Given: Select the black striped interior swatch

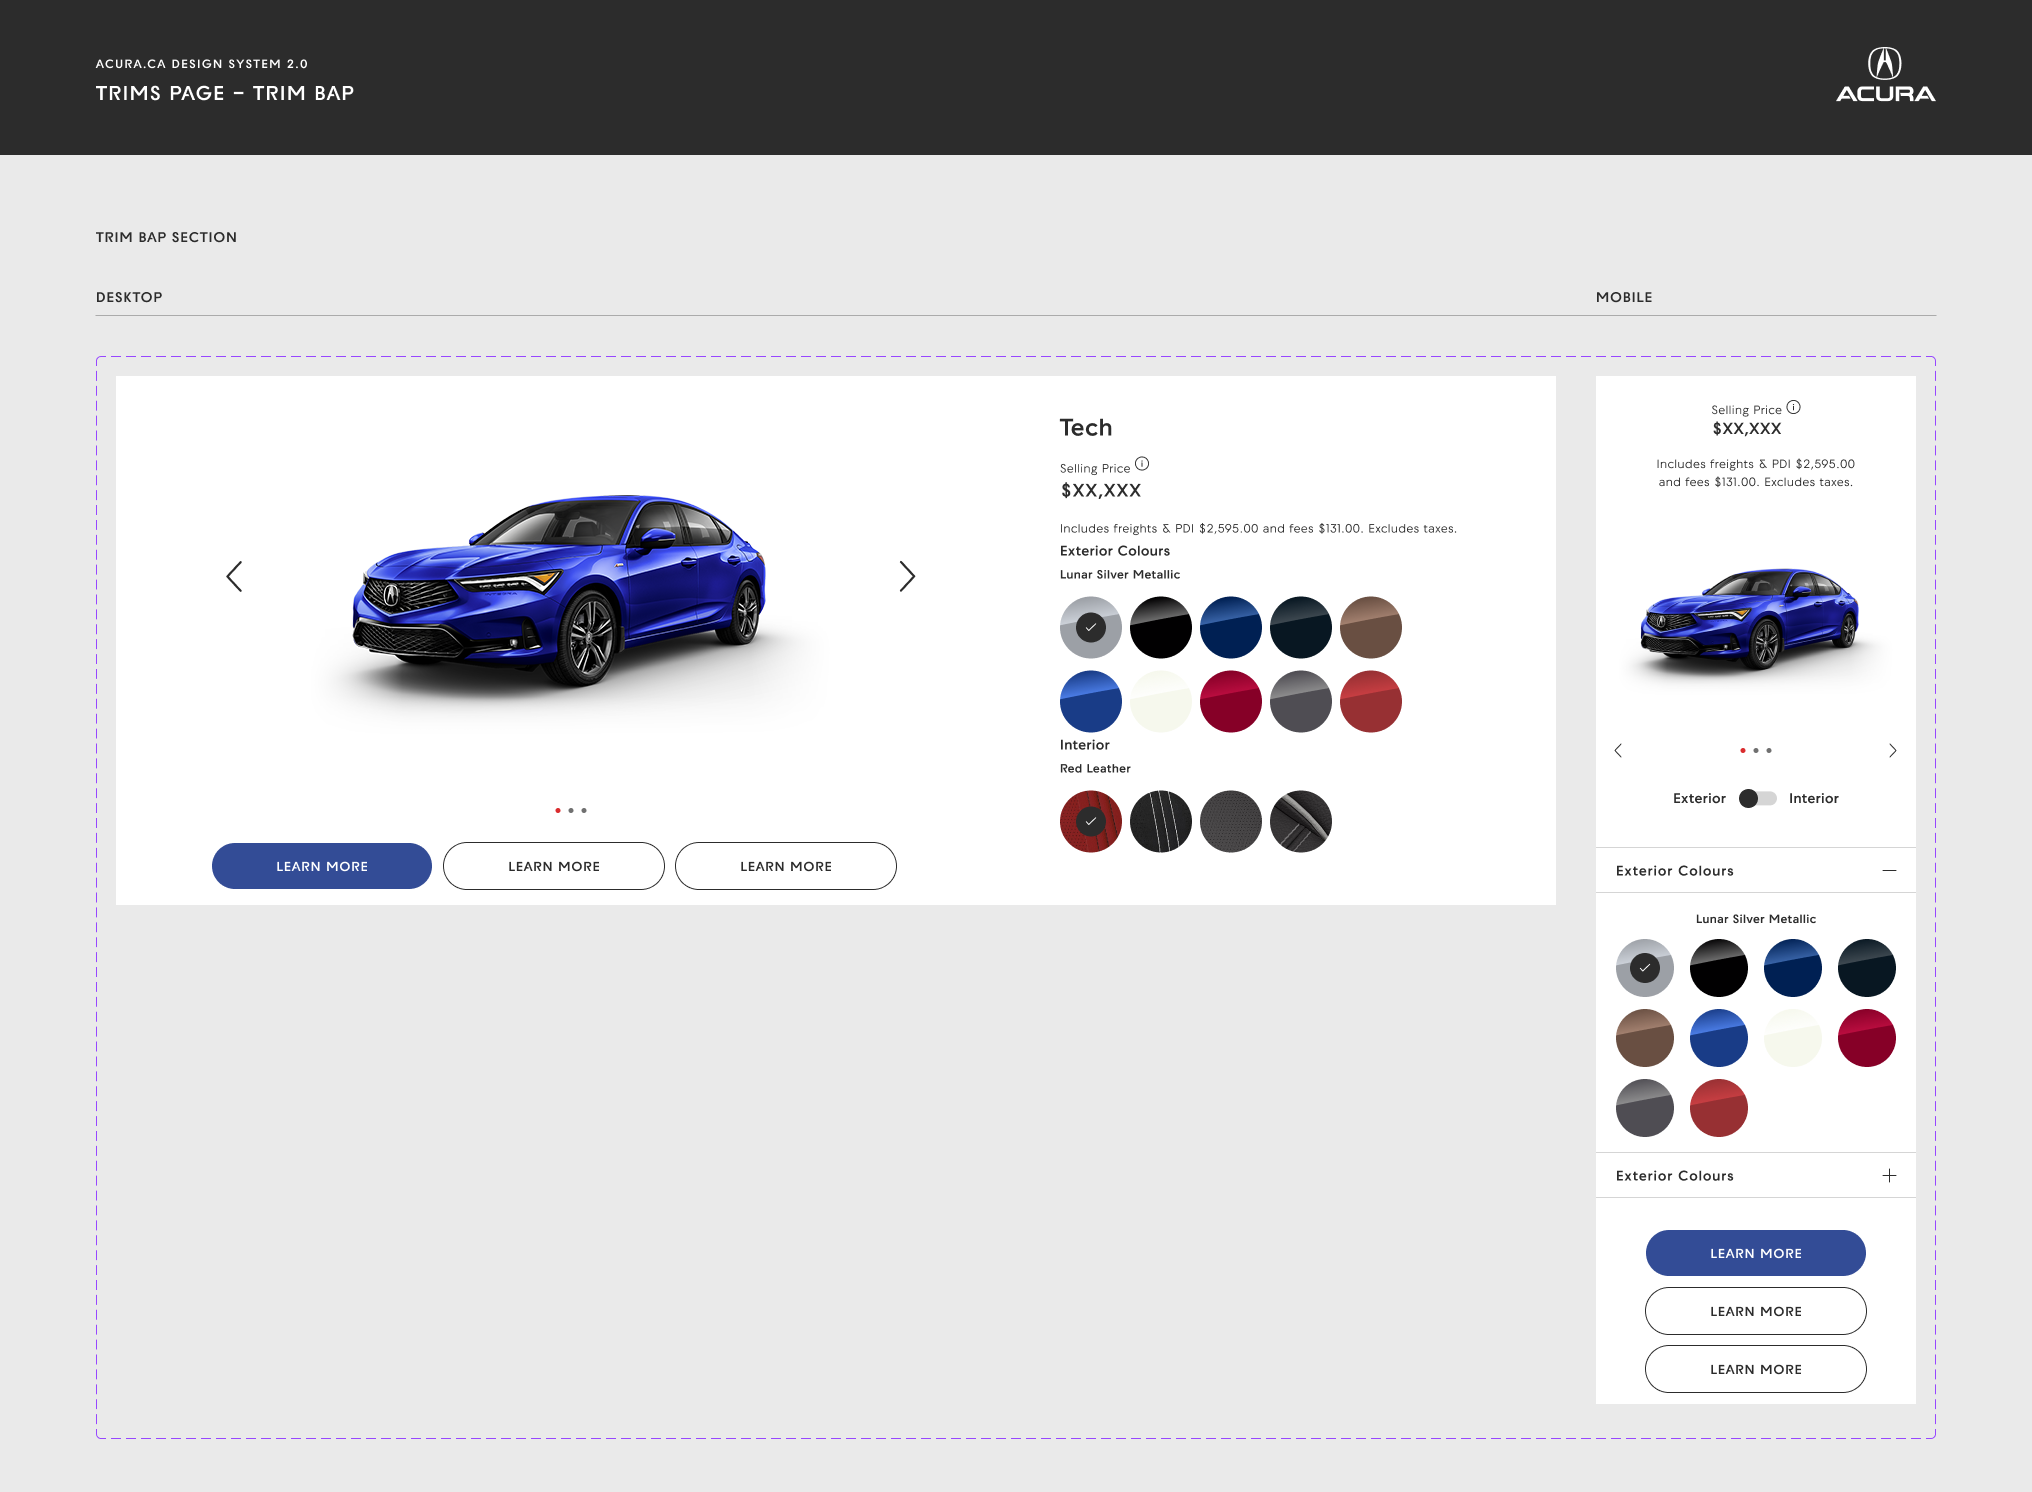Looking at the screenshot, I should click(x=1161, y=822).
